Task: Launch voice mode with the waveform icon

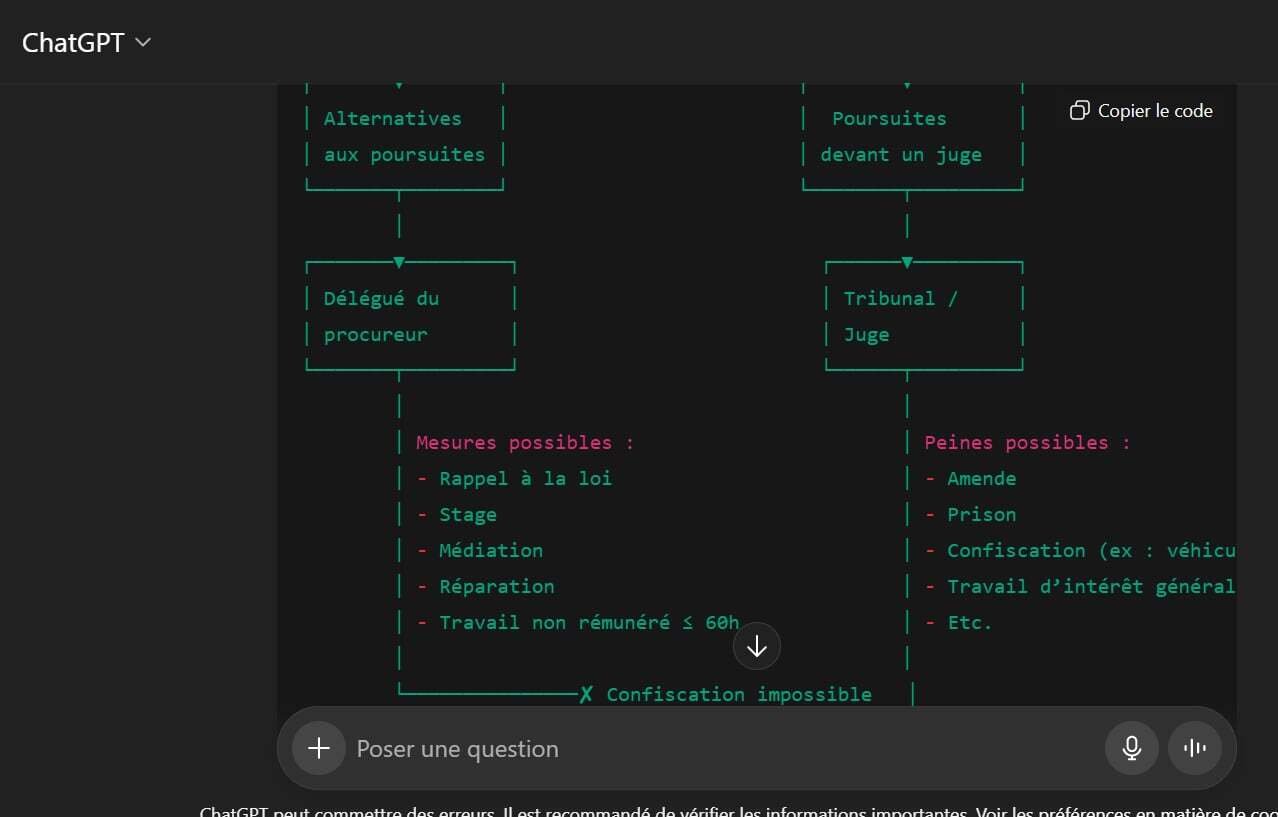Action: 1194,748
